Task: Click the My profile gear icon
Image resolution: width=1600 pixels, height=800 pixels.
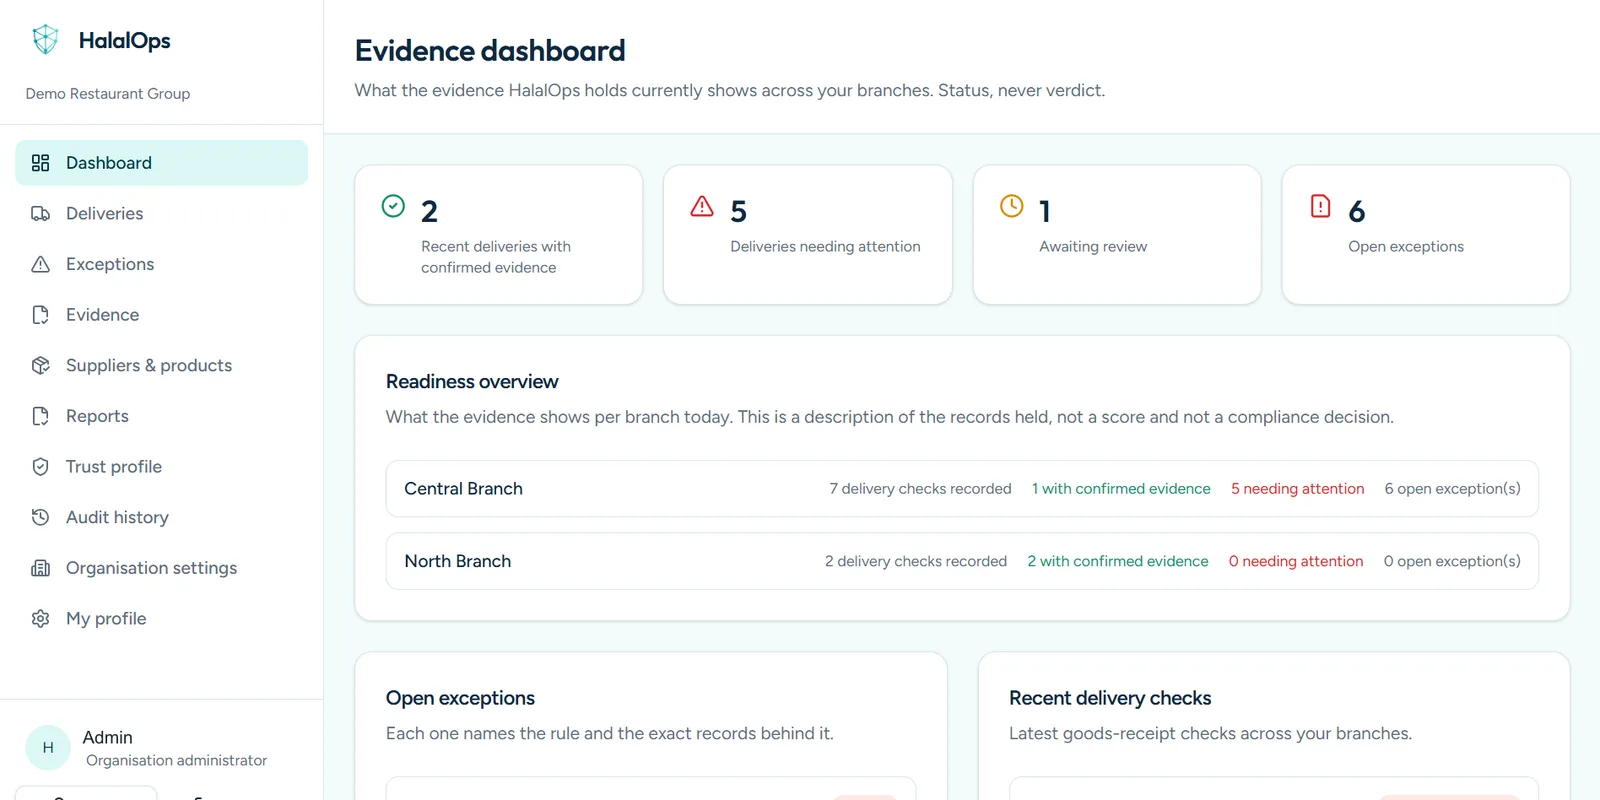Action: tap(40, 619)
